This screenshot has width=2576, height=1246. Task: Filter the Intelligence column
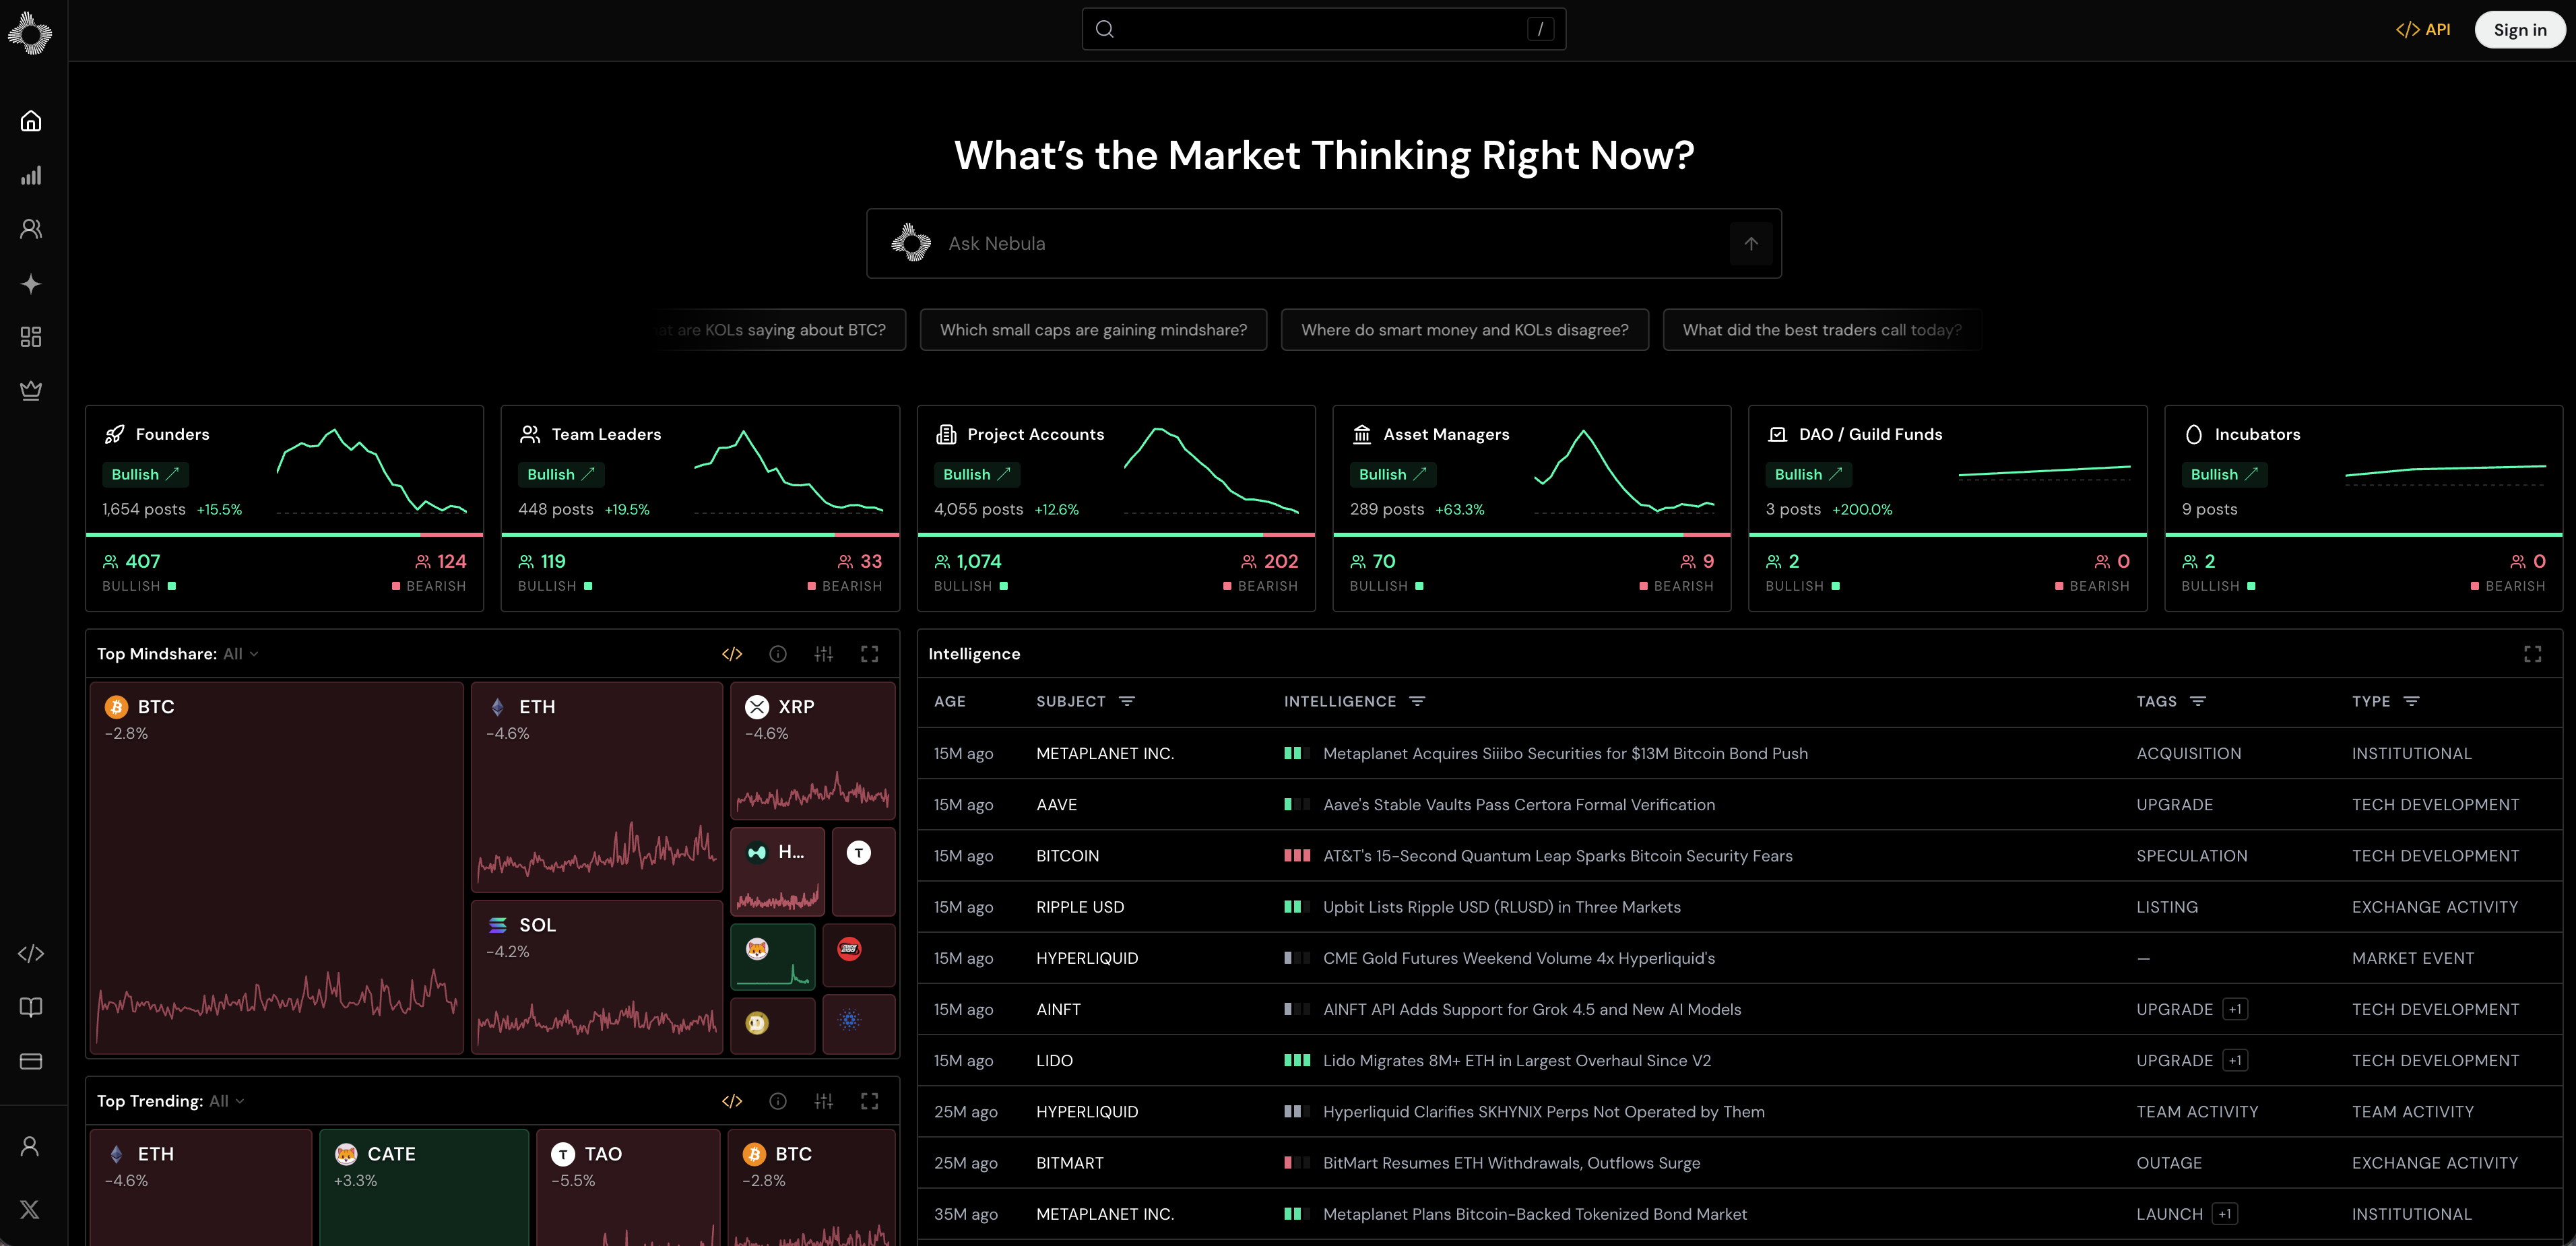[x=1417, y=701]
